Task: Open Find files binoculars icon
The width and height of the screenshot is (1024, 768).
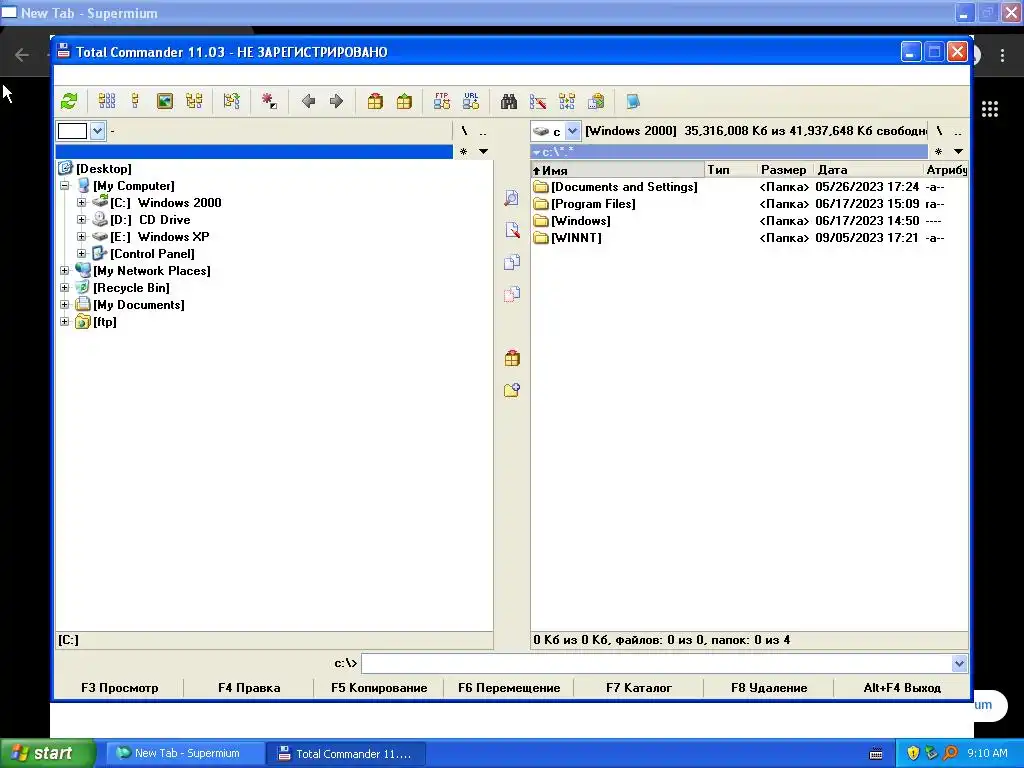Action: tap(509, 101)
